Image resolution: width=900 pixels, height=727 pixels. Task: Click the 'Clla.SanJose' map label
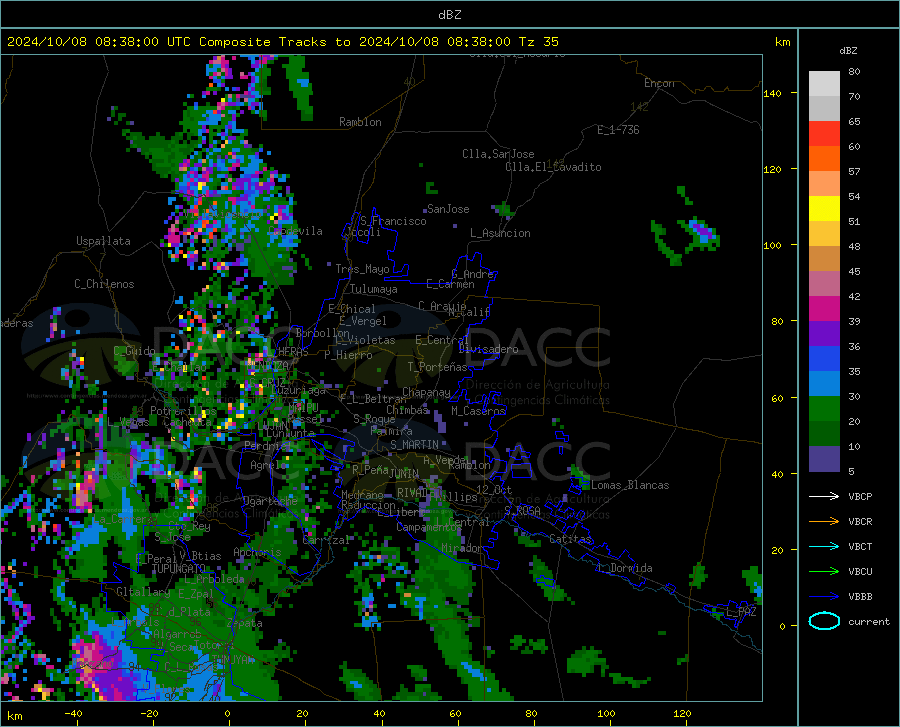coord(498,154)
